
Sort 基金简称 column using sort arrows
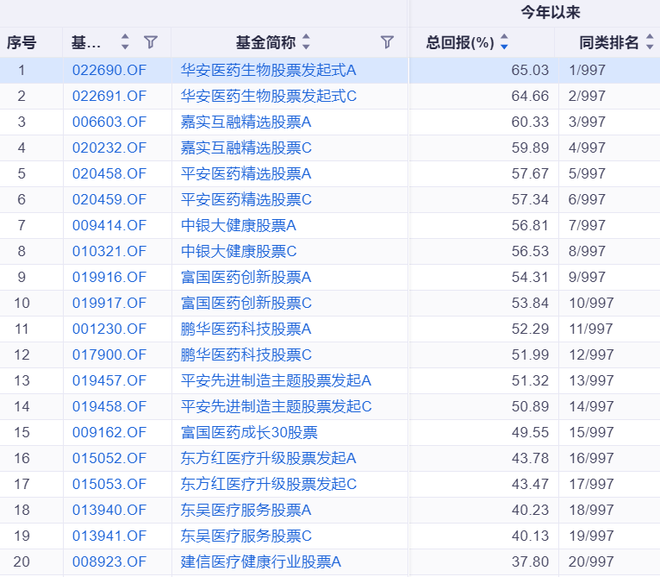coord(306,42)
